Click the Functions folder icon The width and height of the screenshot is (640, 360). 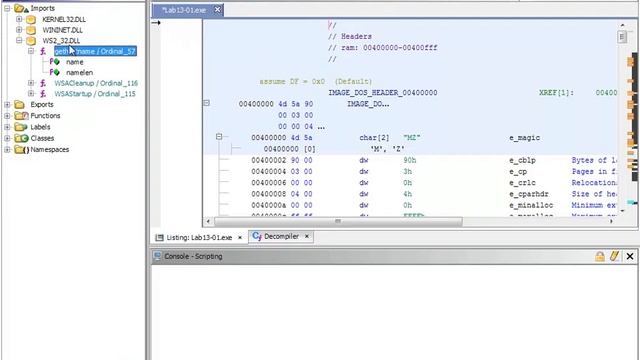pyautogui.click(x=21, y=116)
